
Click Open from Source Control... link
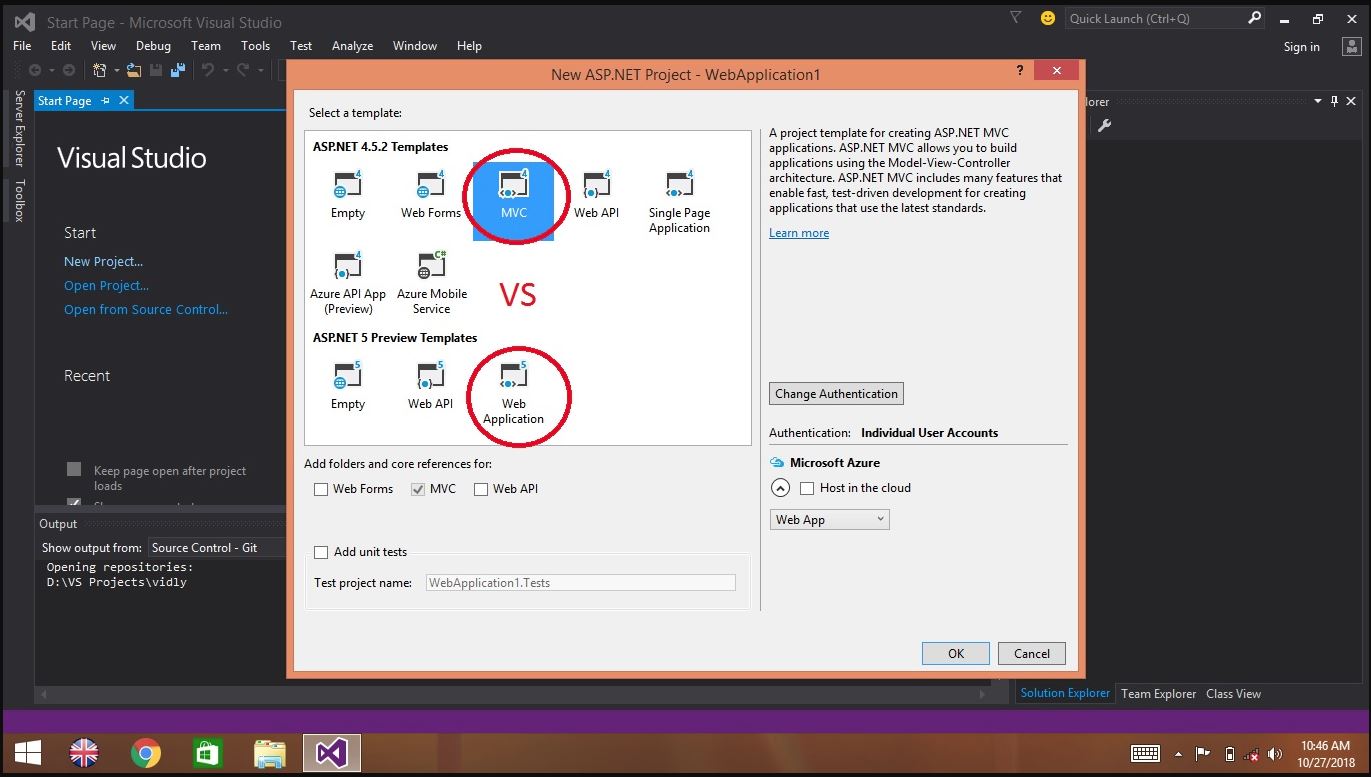tap(146, 309)
